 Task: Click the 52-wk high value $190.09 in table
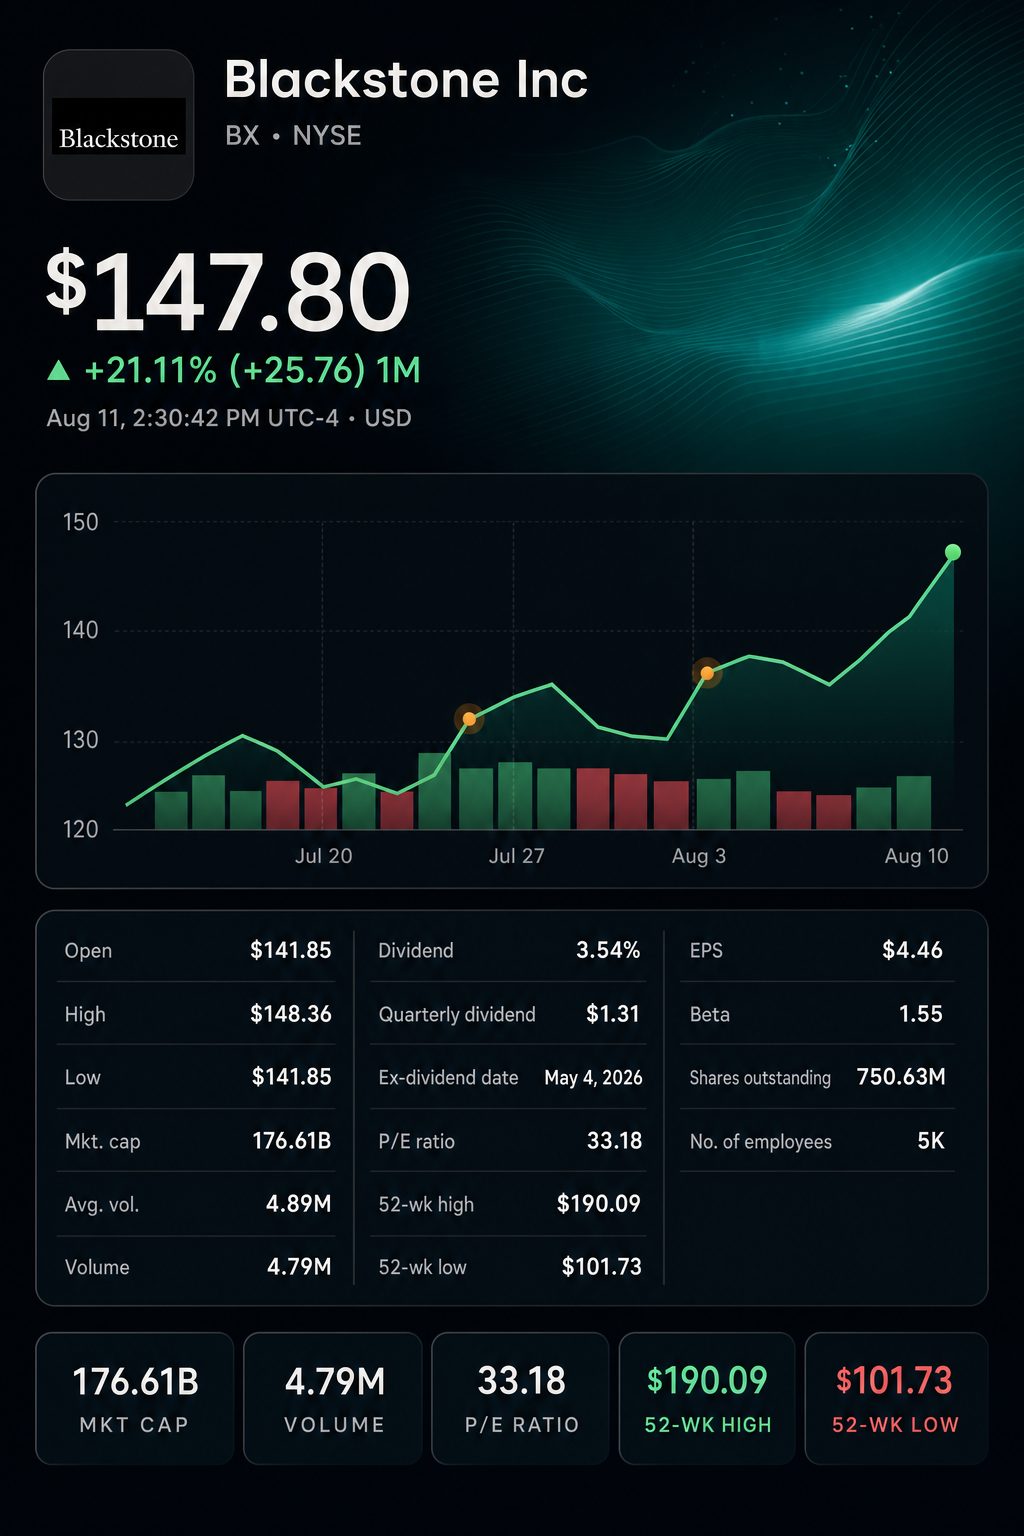pos(598,1204)
